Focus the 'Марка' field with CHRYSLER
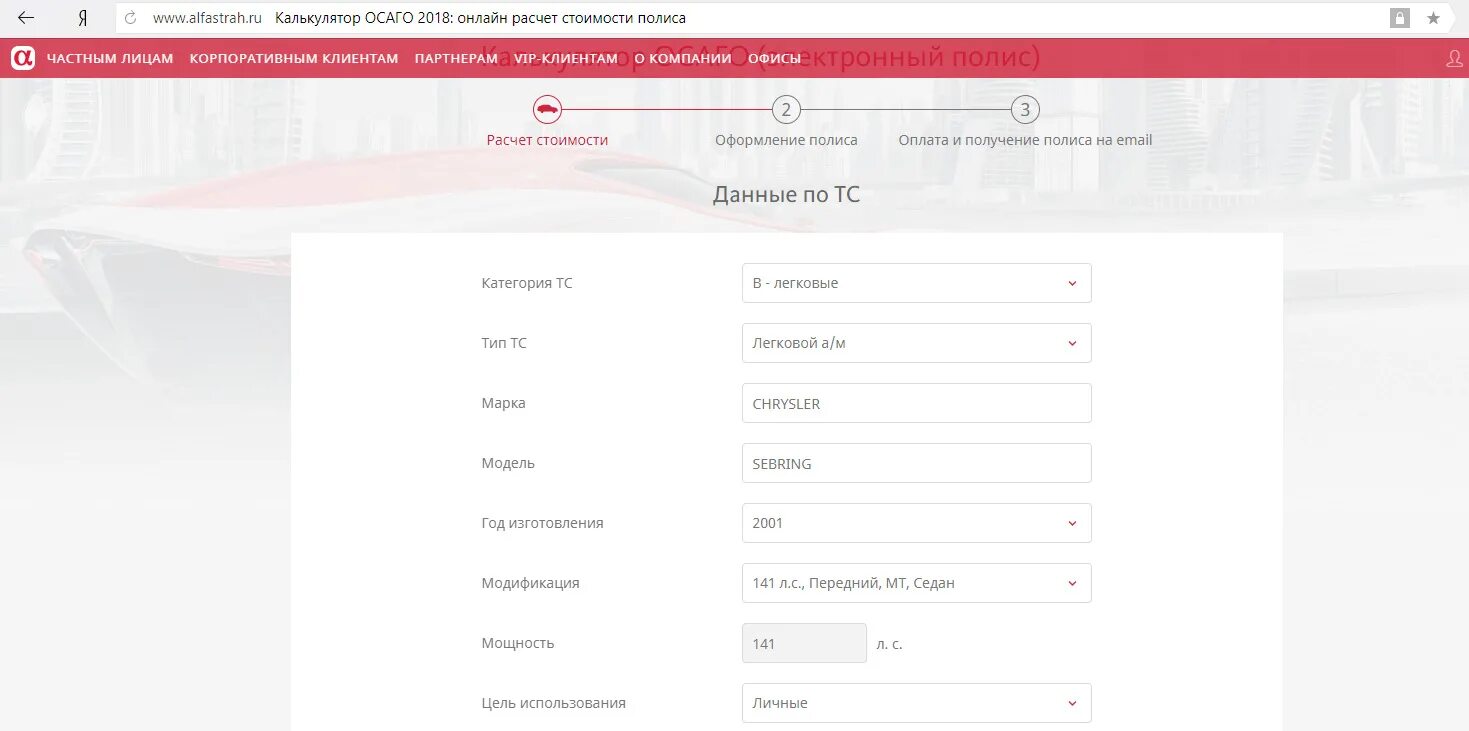This screenshot has width=1469, height=731. tap(917, 403)
